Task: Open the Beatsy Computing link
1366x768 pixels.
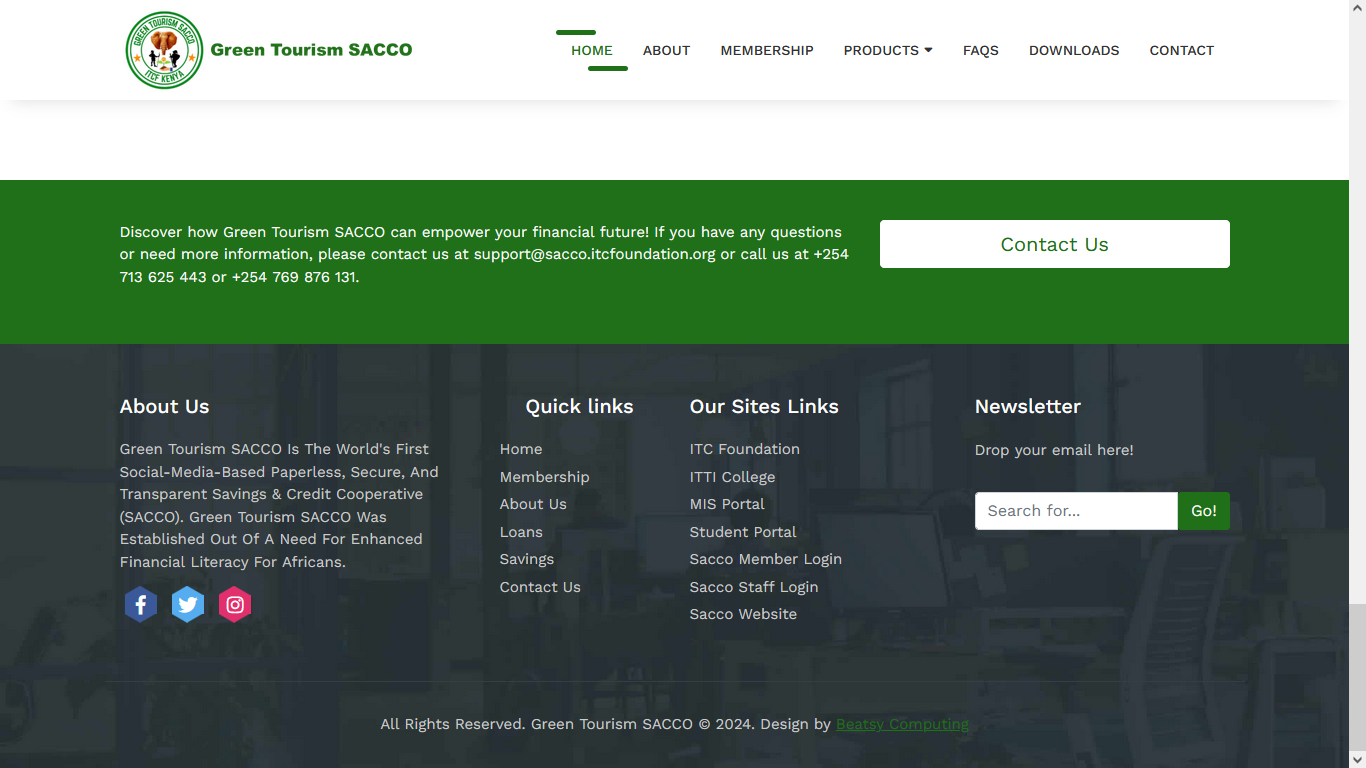Action: click(x=902, y=724)
